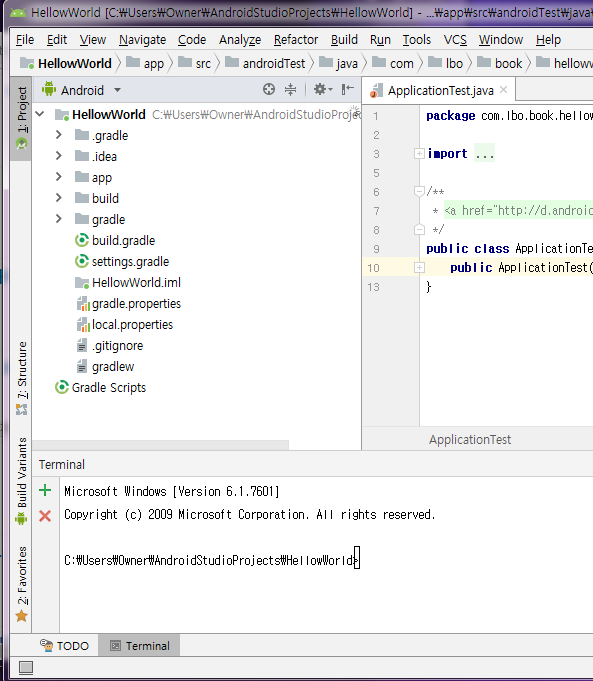593x681 pixels.
Task: Select local.properties in the tree
Action: coord(132,324)
